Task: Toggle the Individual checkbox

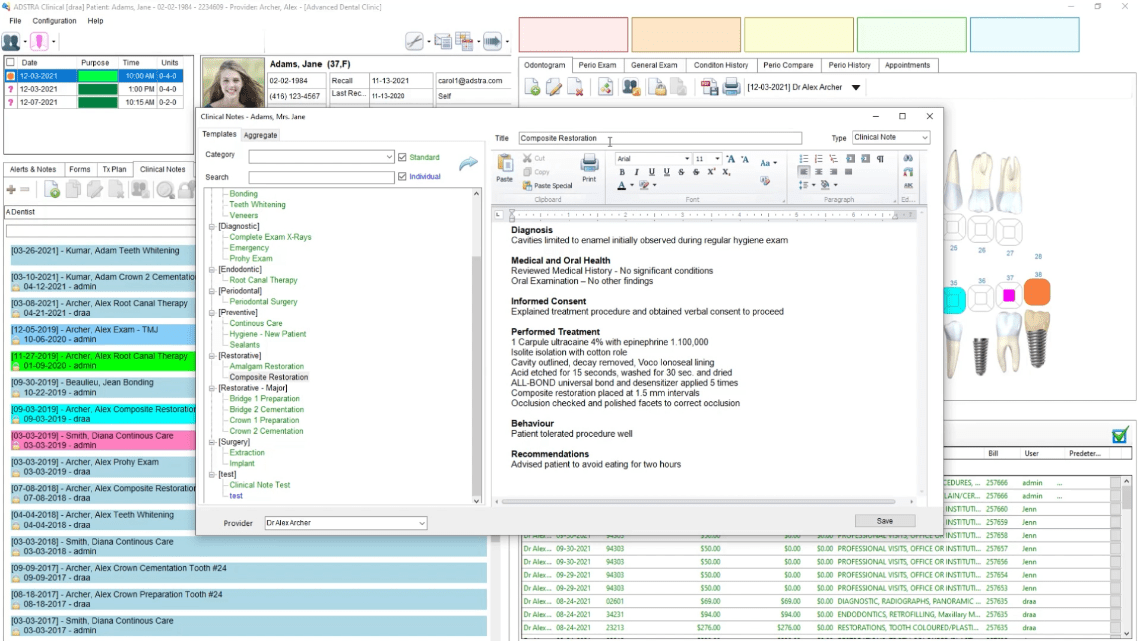Action: (402, 176)
